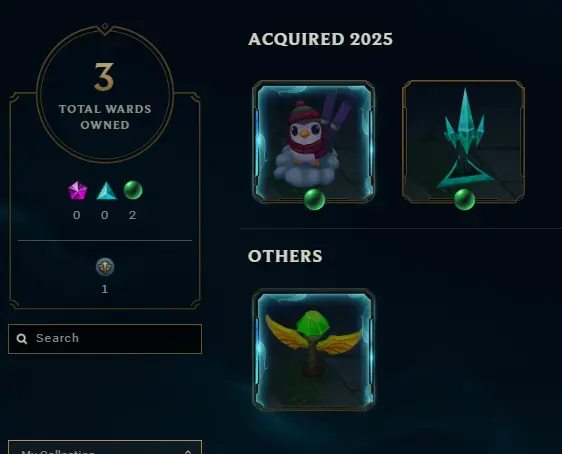Click the count 1 under legacy emblem
This screenshot has width=562, height=454.
pyautogui.click(x=105, y=289)
